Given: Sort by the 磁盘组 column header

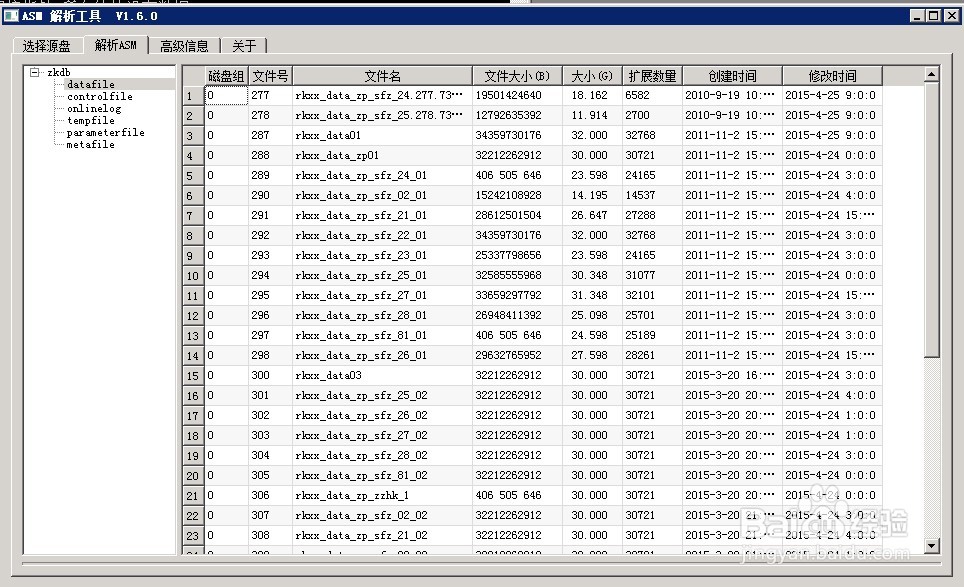Looking at the screenshot, I should [x=226, y=76].
